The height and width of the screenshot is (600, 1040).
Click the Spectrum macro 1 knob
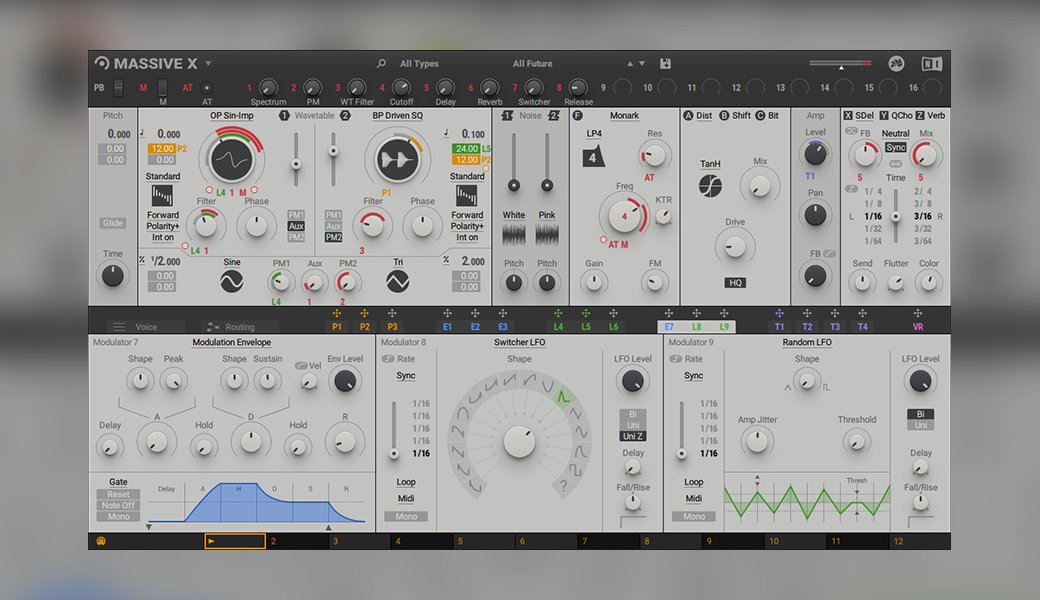tap(268, 88)
